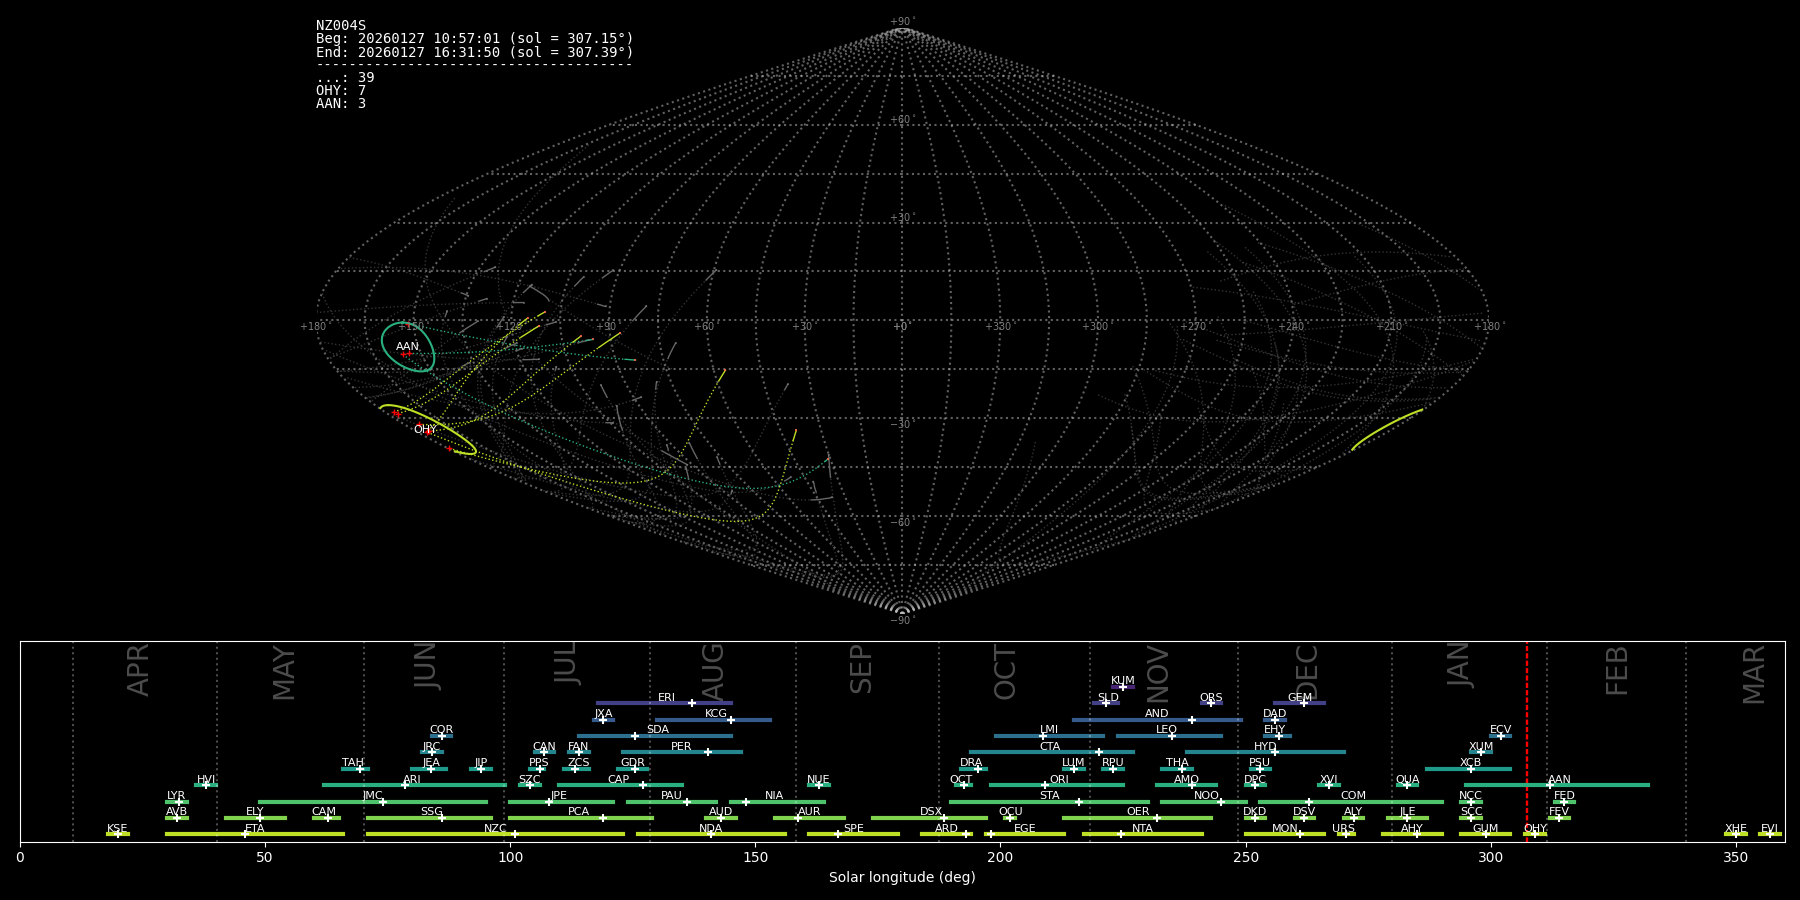Image resolution: width=1800 pixels, height=900 pixels.
Task: Click the red dashed current solar longitude line
Action: click(x=1527, y=741)
